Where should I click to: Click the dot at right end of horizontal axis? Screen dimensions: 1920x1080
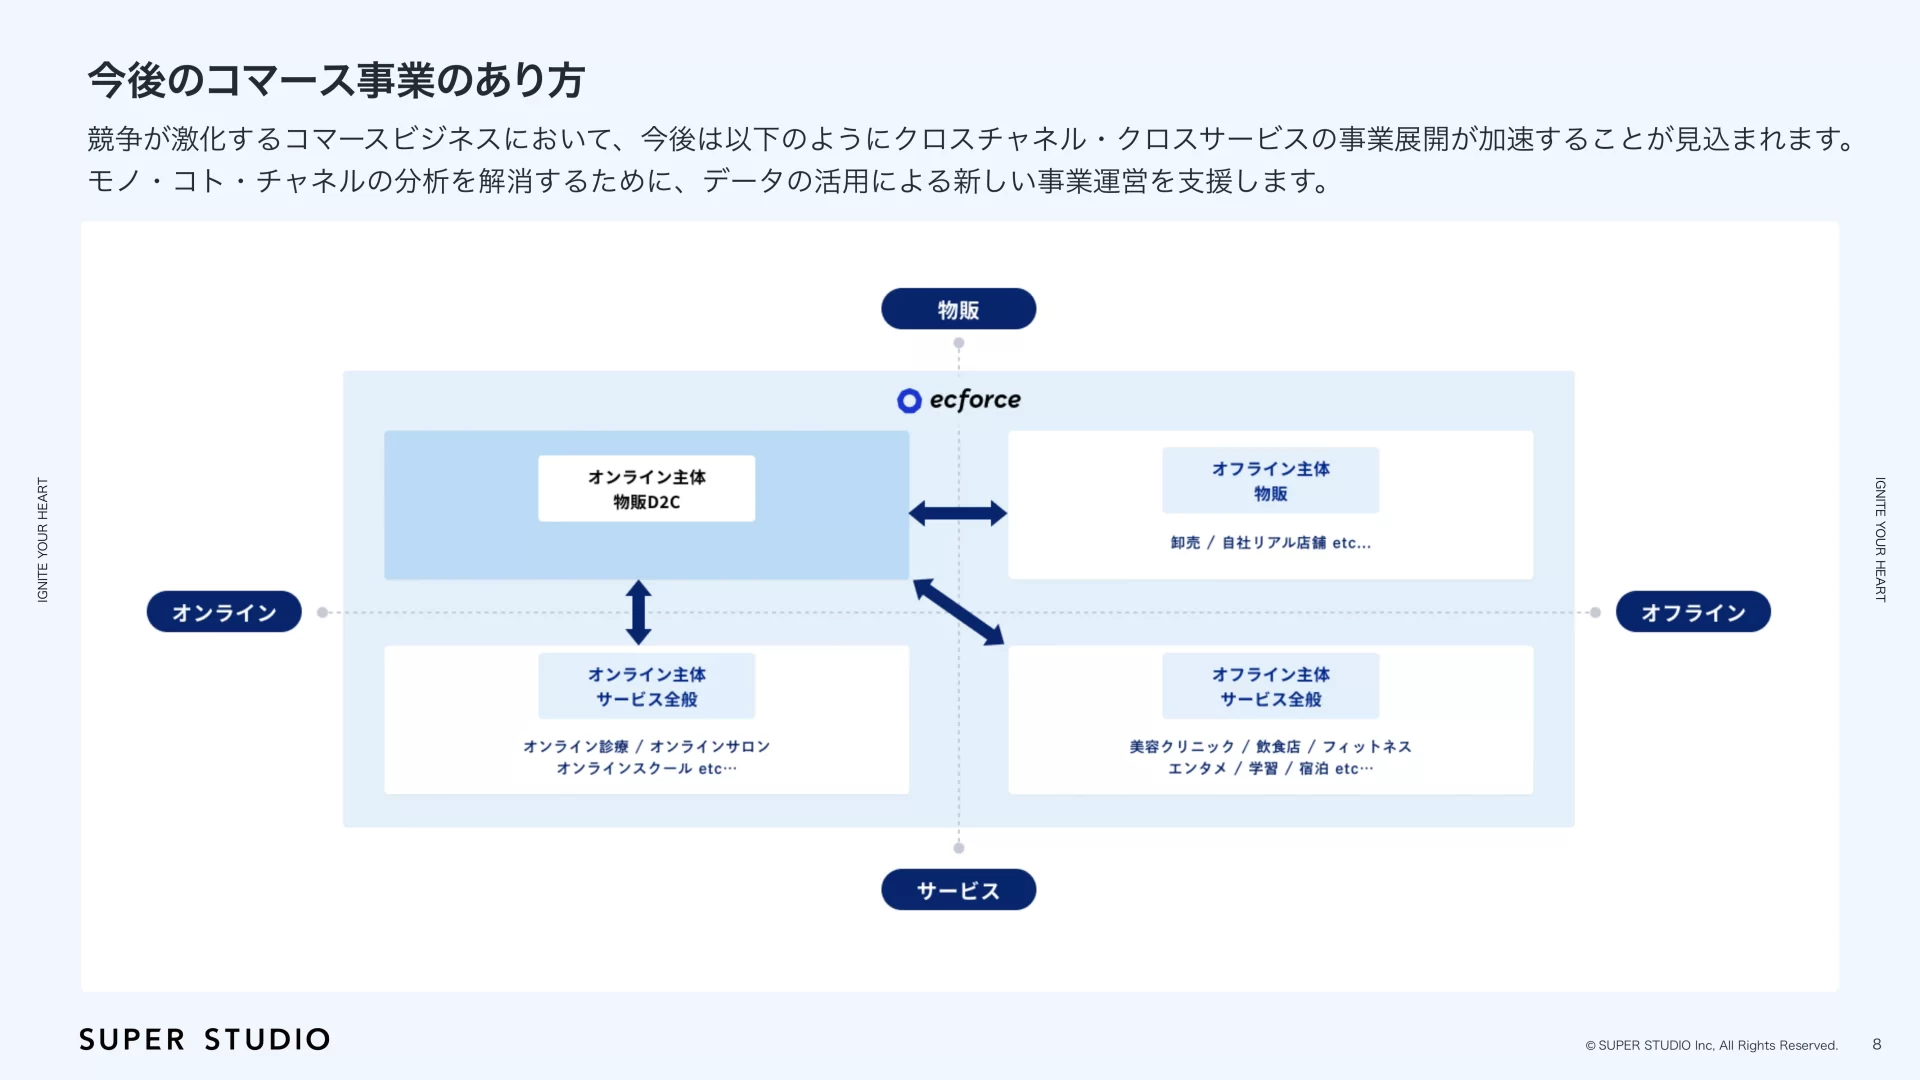(1593, 611)
